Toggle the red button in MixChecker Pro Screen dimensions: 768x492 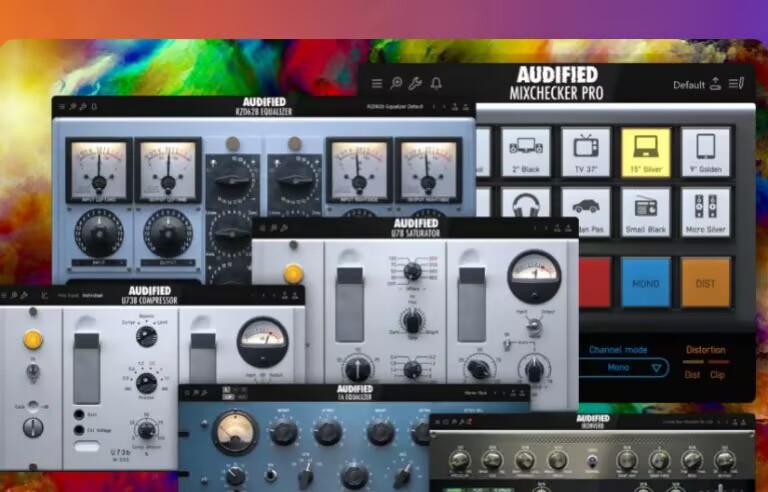(x=595, y=283)
